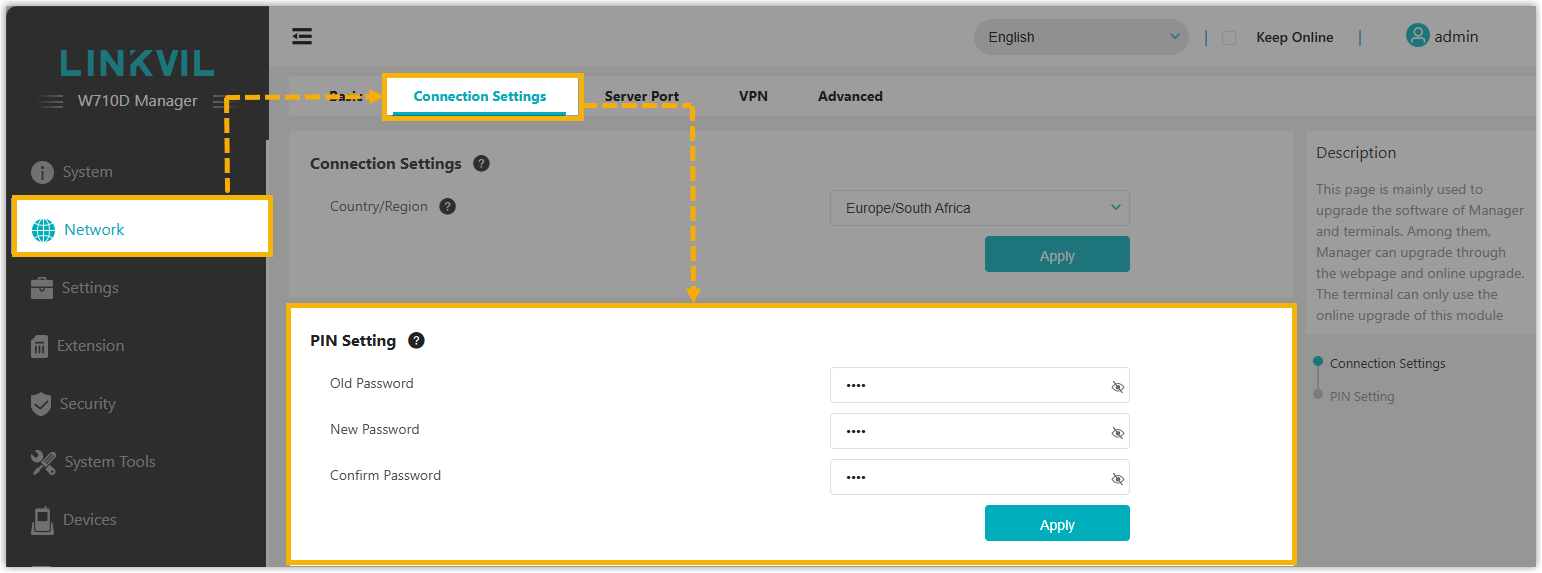Click the Security shield icon
The image size is (1542, 573).
[x=41, y=404]
